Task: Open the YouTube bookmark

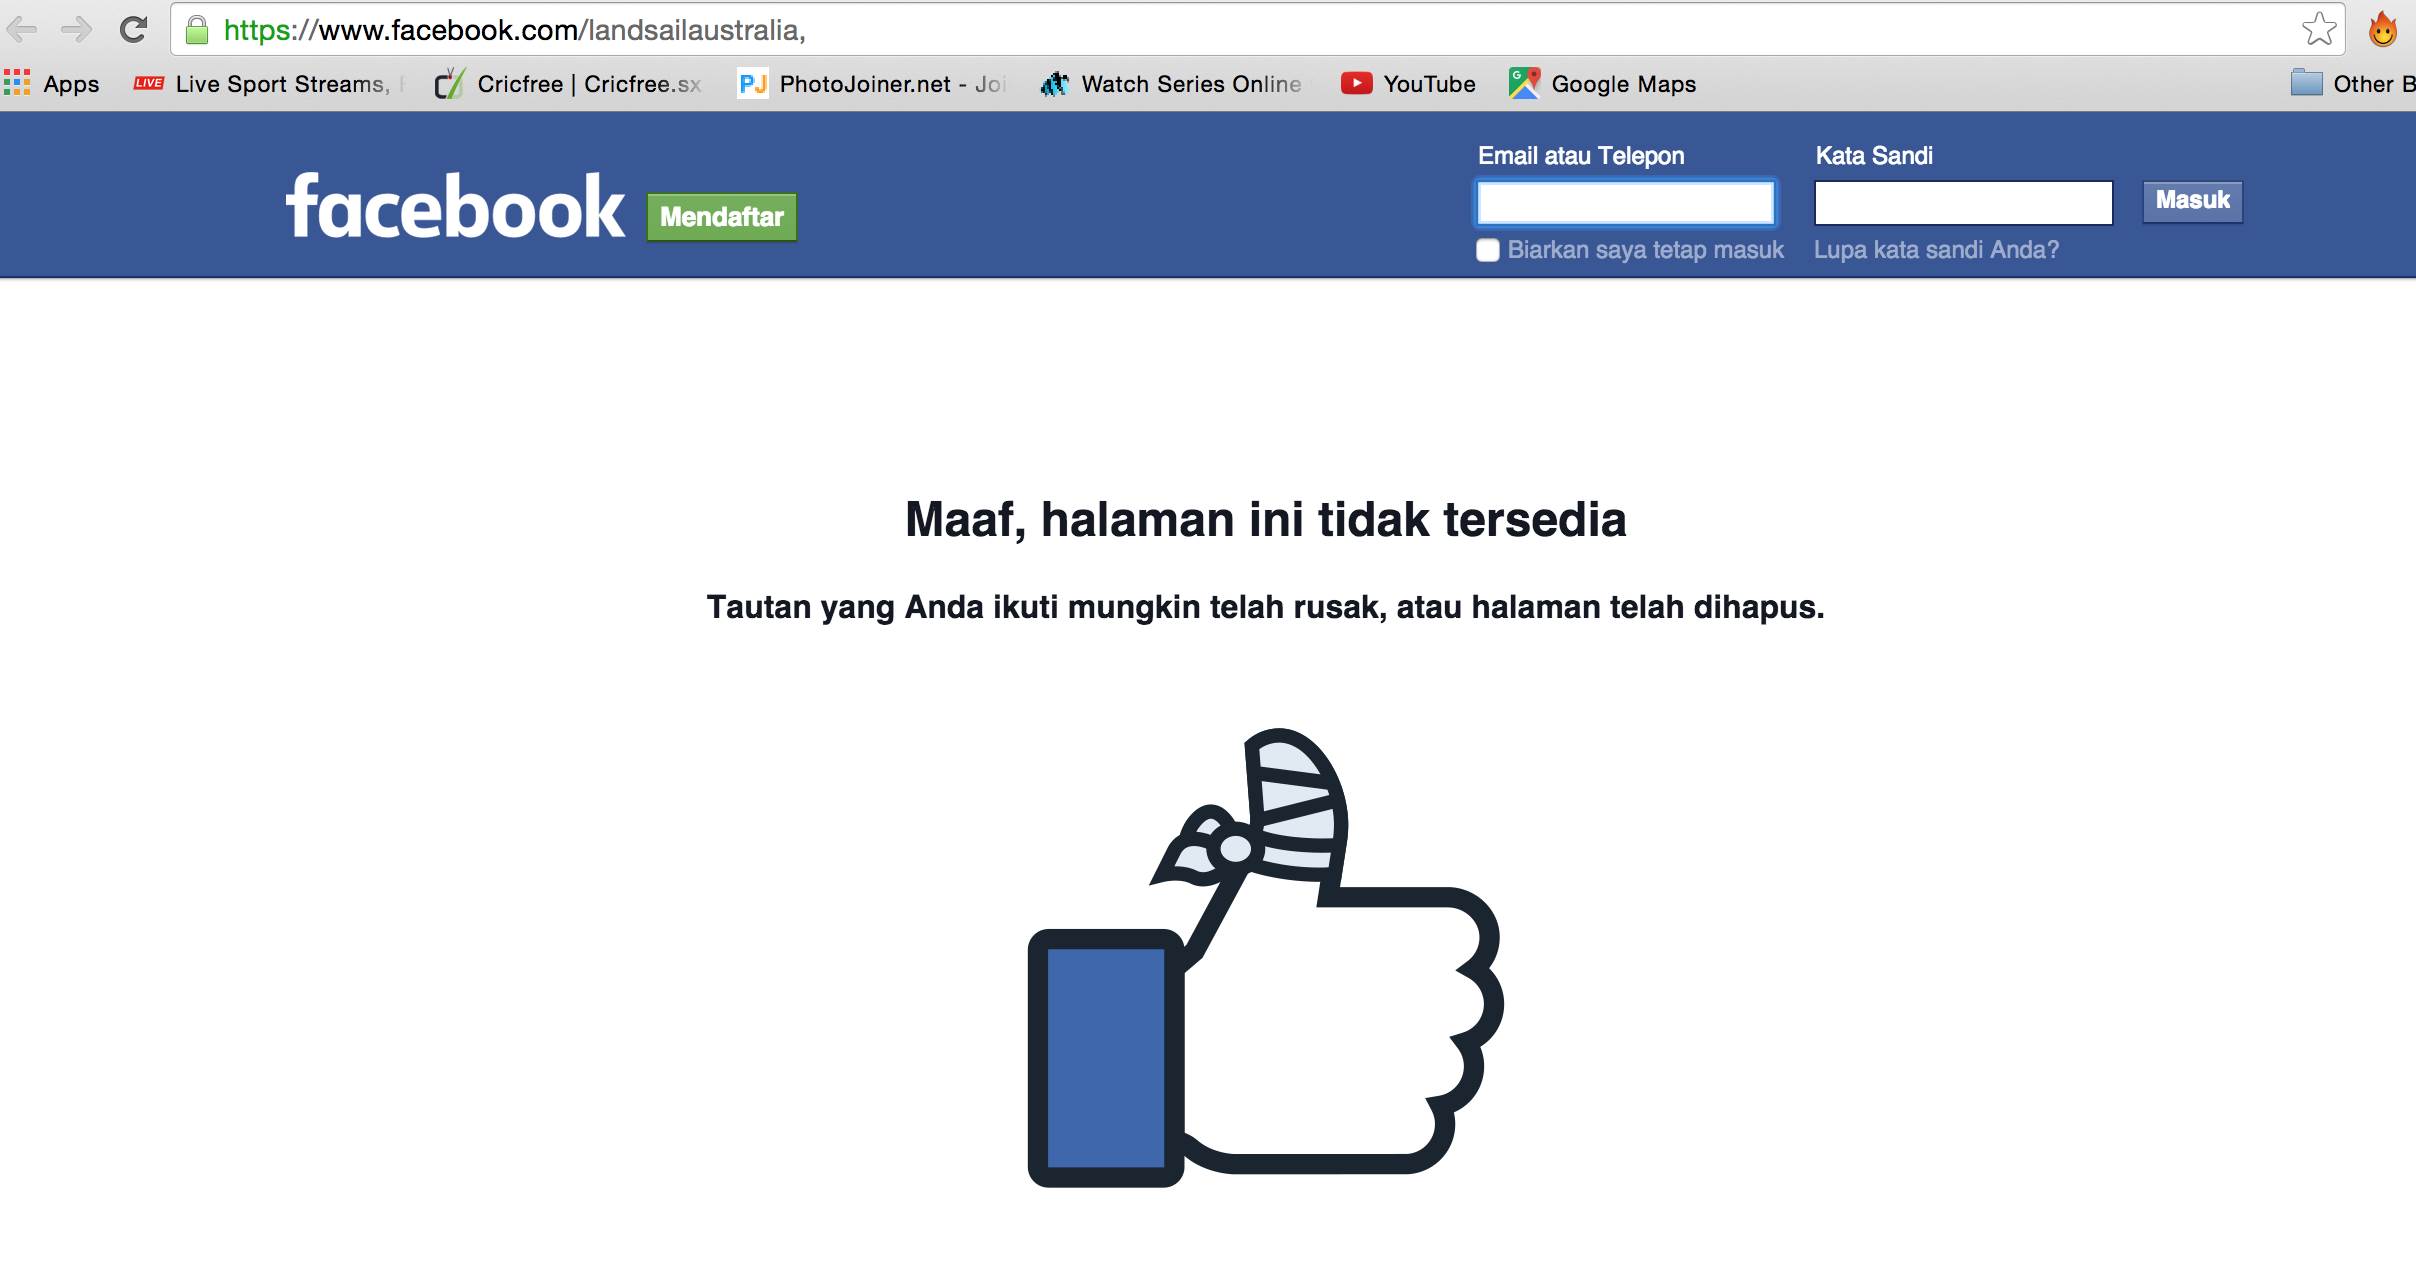Action: pos(1408,84)
